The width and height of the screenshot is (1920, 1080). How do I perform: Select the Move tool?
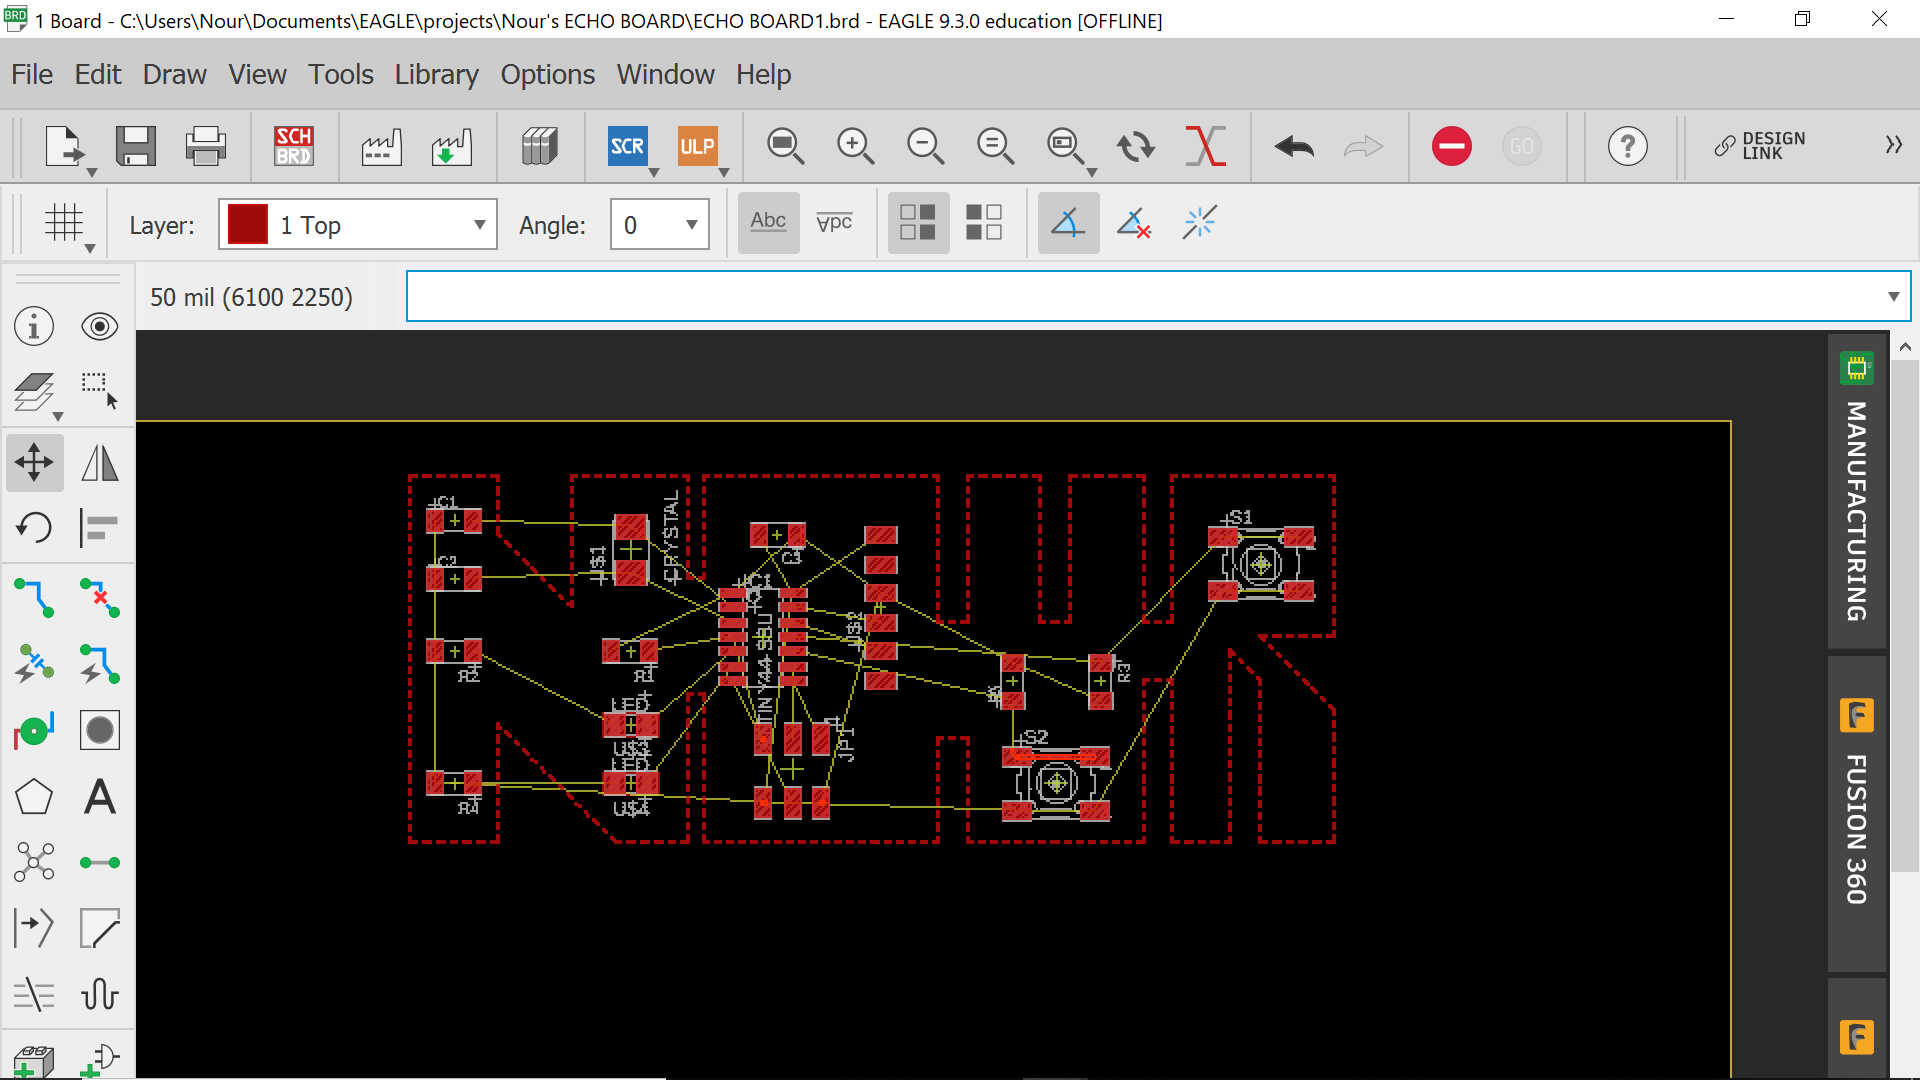[x=34, y=462]
